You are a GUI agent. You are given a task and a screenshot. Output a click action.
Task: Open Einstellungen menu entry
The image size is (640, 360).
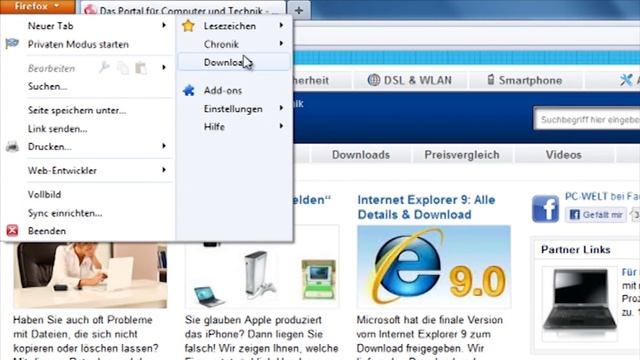(234, 109)
